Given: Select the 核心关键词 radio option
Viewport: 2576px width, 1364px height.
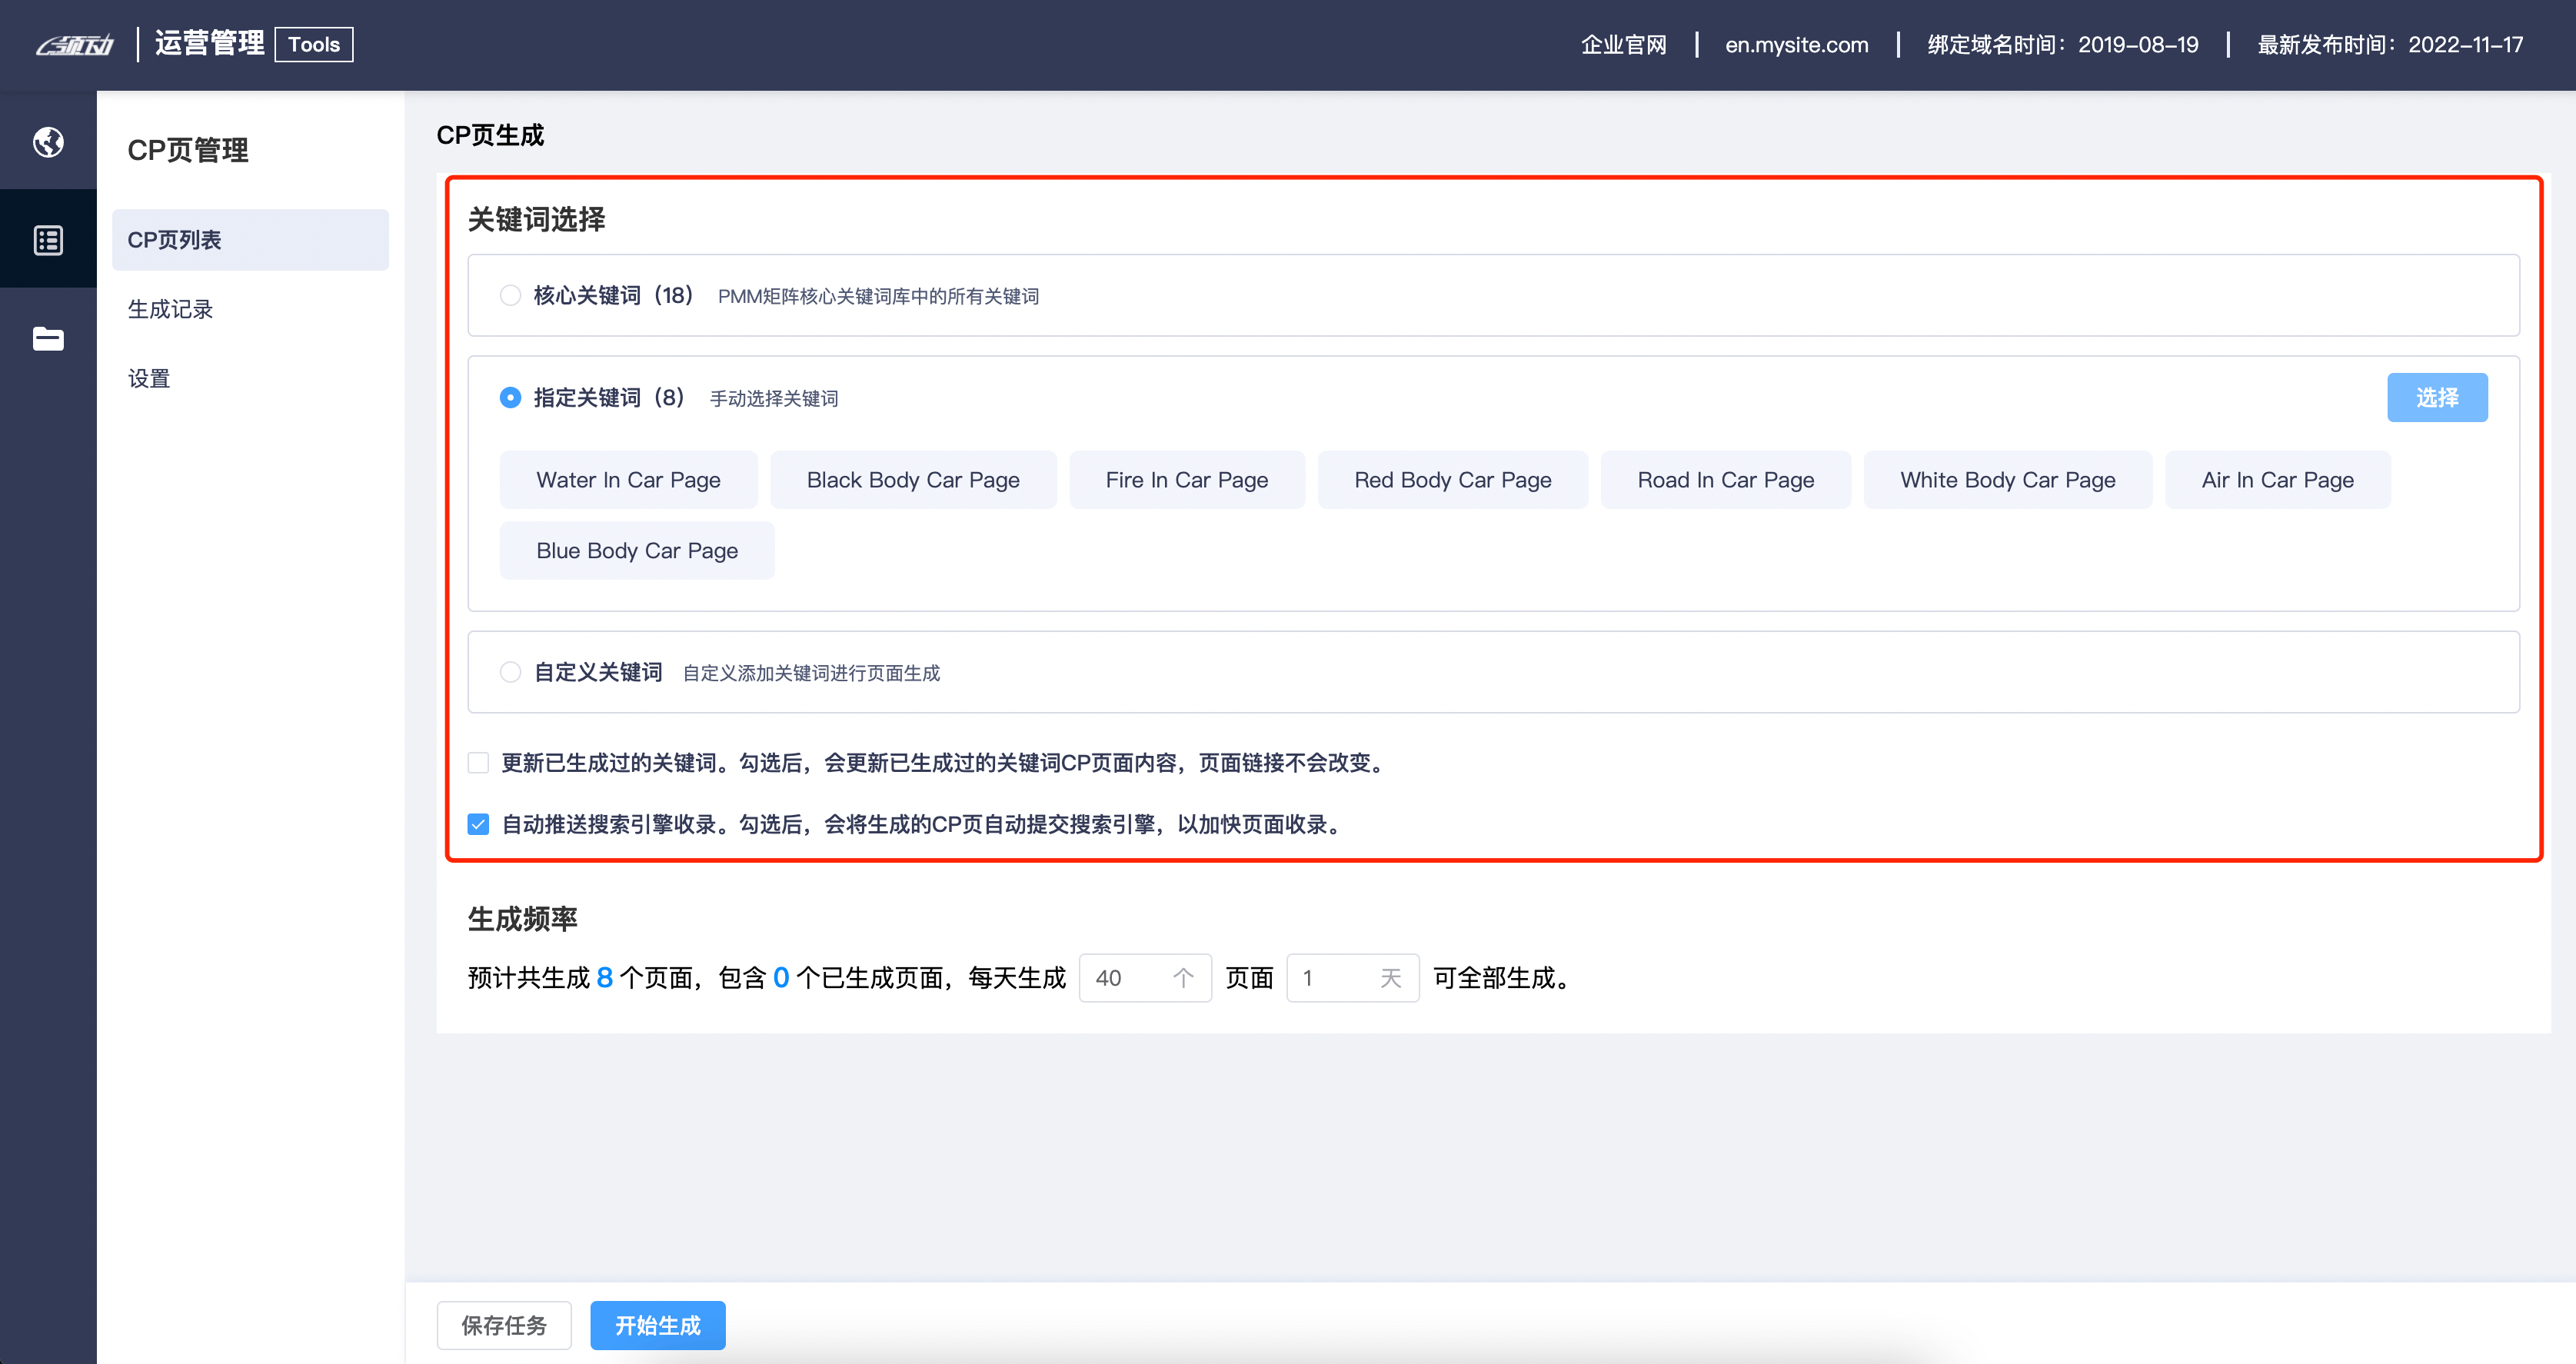Looking at the screenshot, I should [x=510, y=295].
